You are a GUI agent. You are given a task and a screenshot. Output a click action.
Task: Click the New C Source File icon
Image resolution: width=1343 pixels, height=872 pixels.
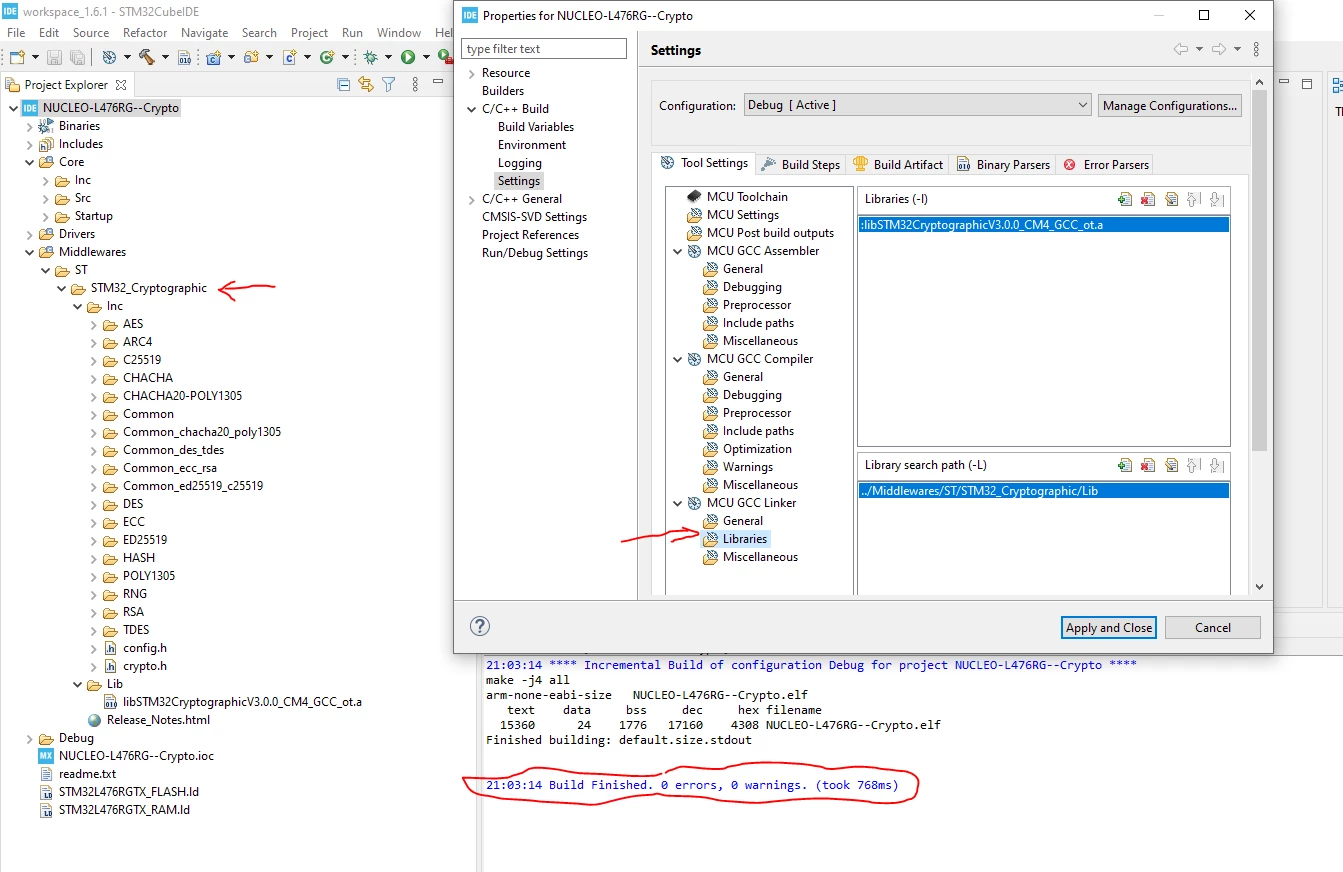[x=289, y=58]
